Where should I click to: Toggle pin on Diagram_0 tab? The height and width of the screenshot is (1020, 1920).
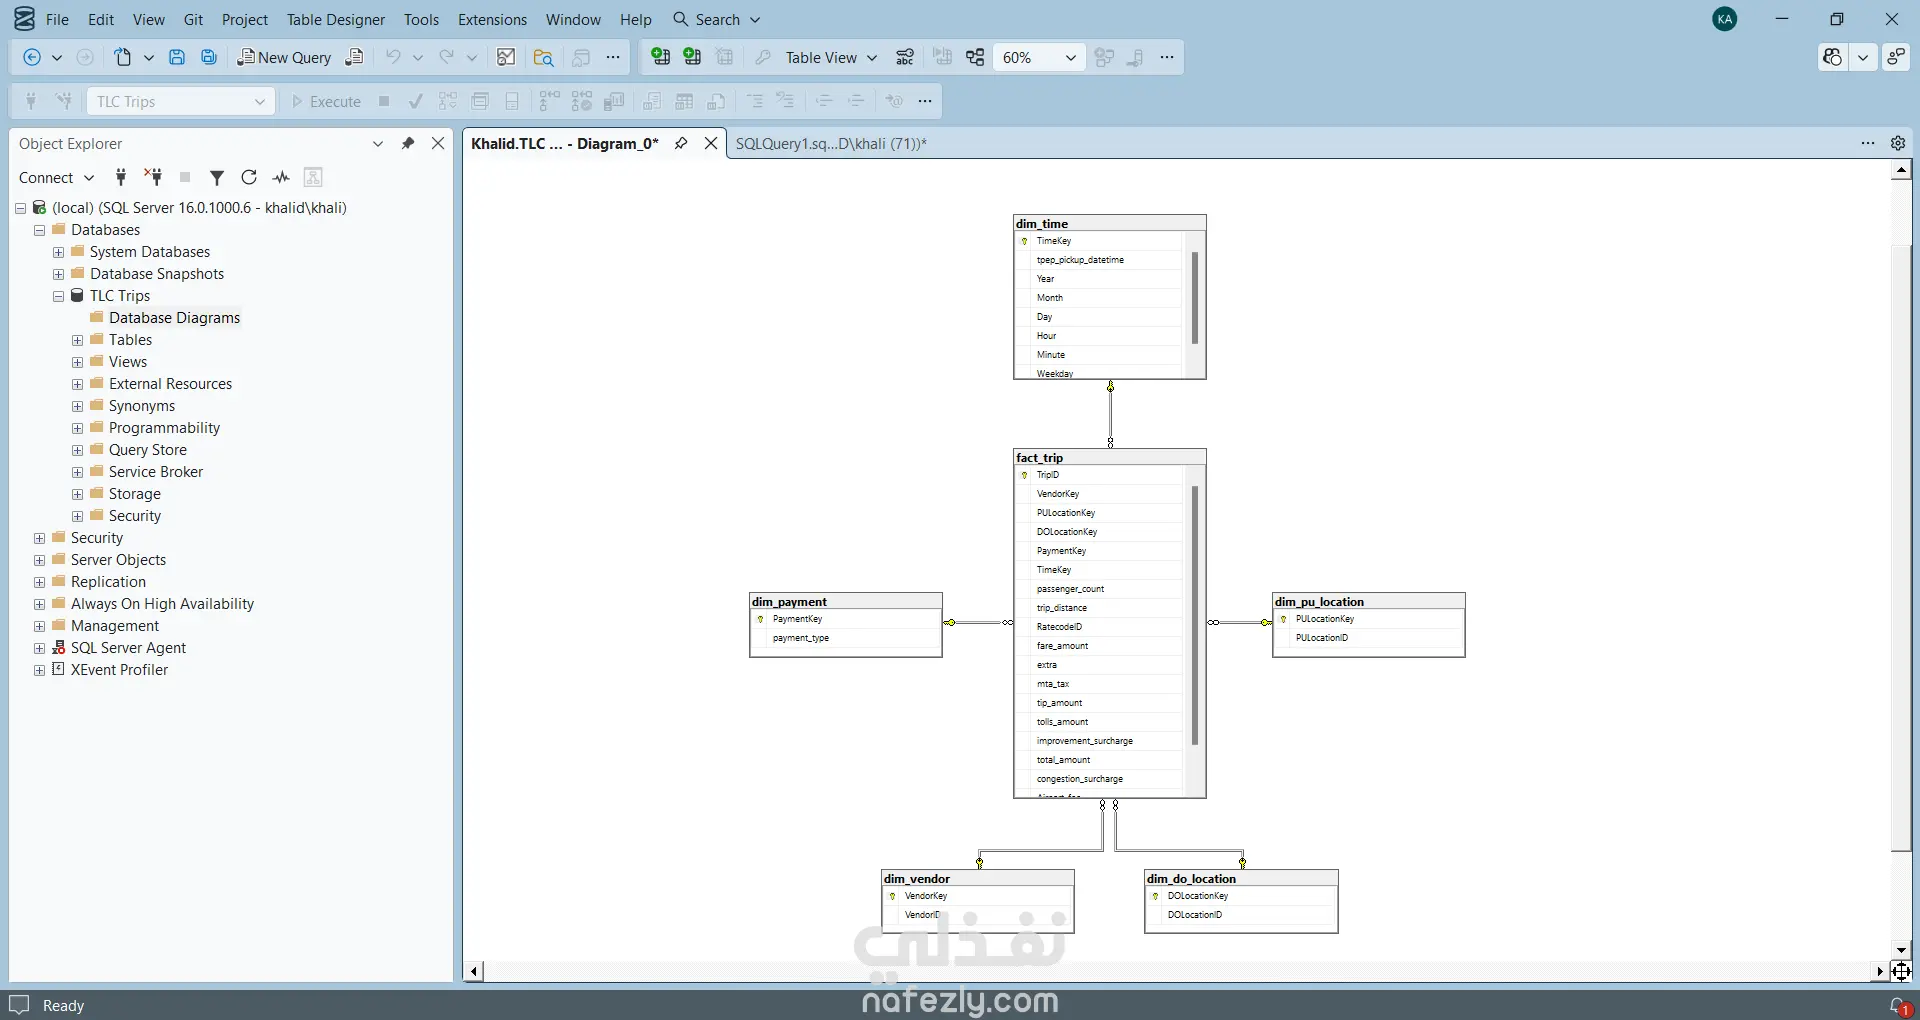click(x=681, y=144)
